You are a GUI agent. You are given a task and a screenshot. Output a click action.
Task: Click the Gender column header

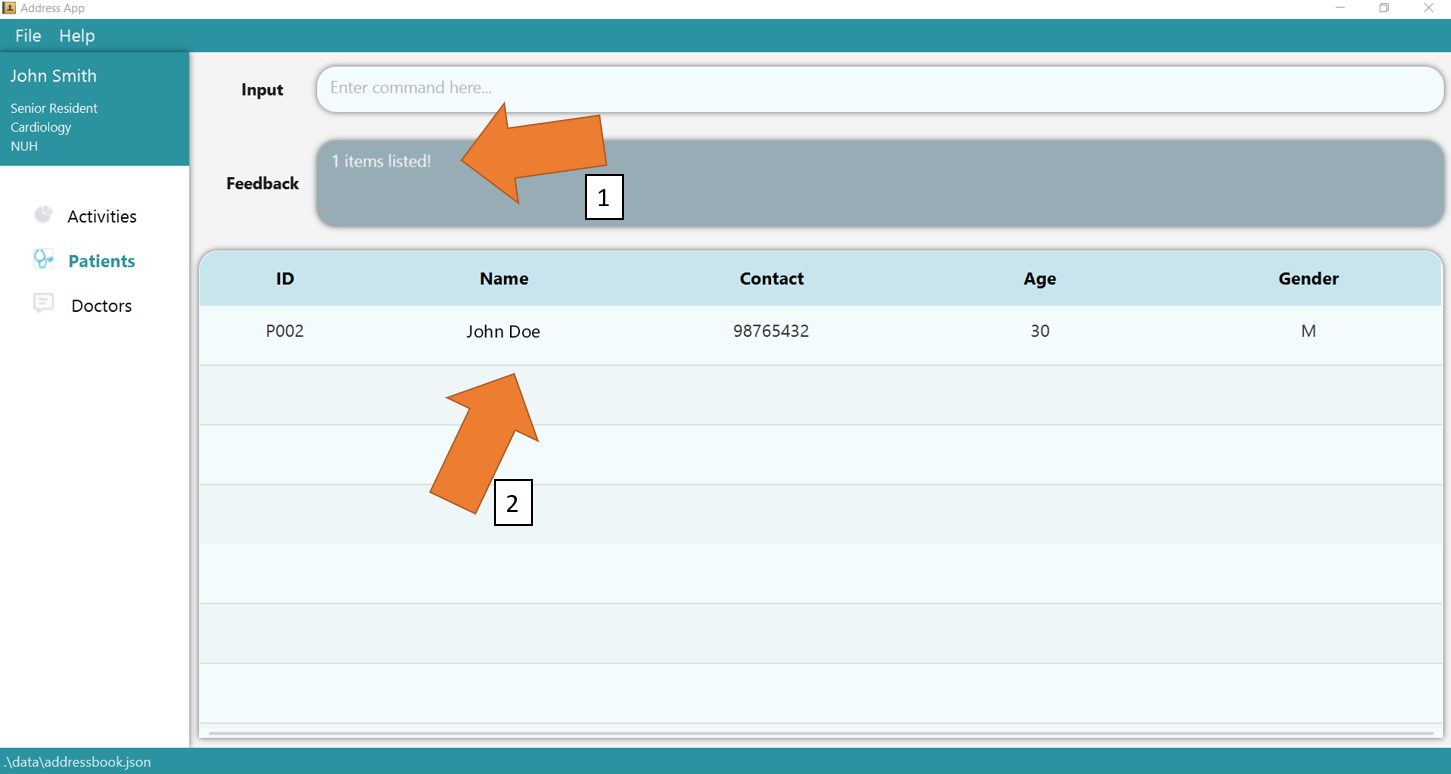[x=1308, y=279]
